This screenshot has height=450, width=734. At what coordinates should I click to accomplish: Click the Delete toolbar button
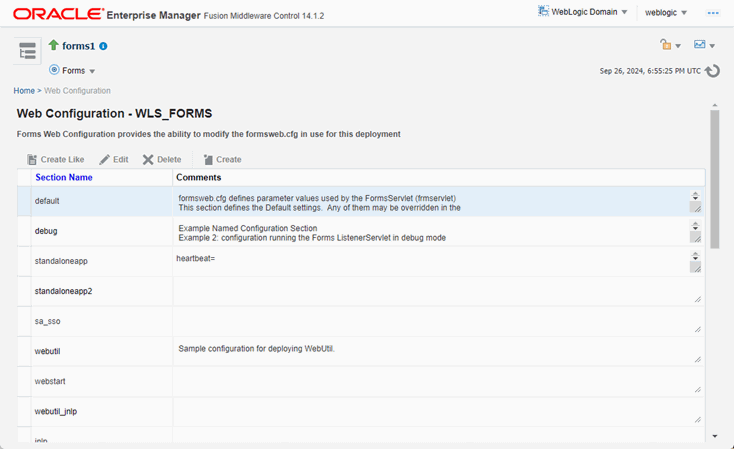[162, 160]
